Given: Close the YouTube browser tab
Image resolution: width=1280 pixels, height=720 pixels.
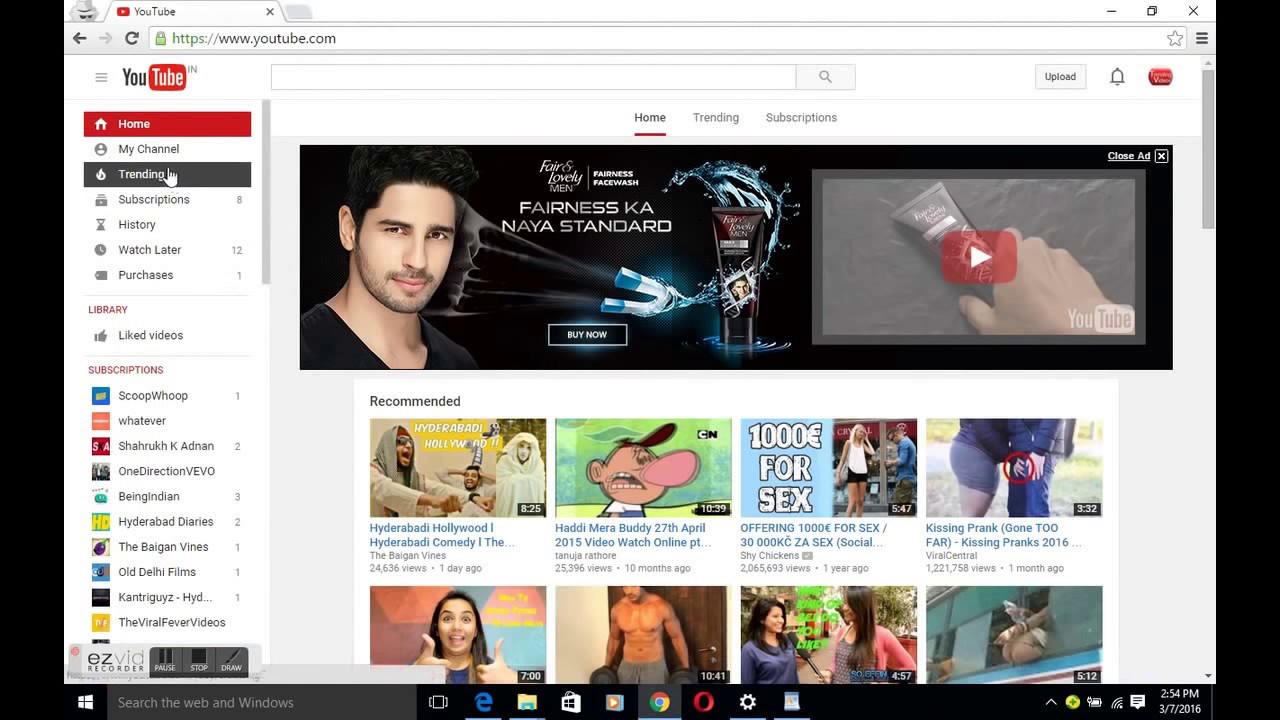Looking at the screenshot, I should [270, 12].
